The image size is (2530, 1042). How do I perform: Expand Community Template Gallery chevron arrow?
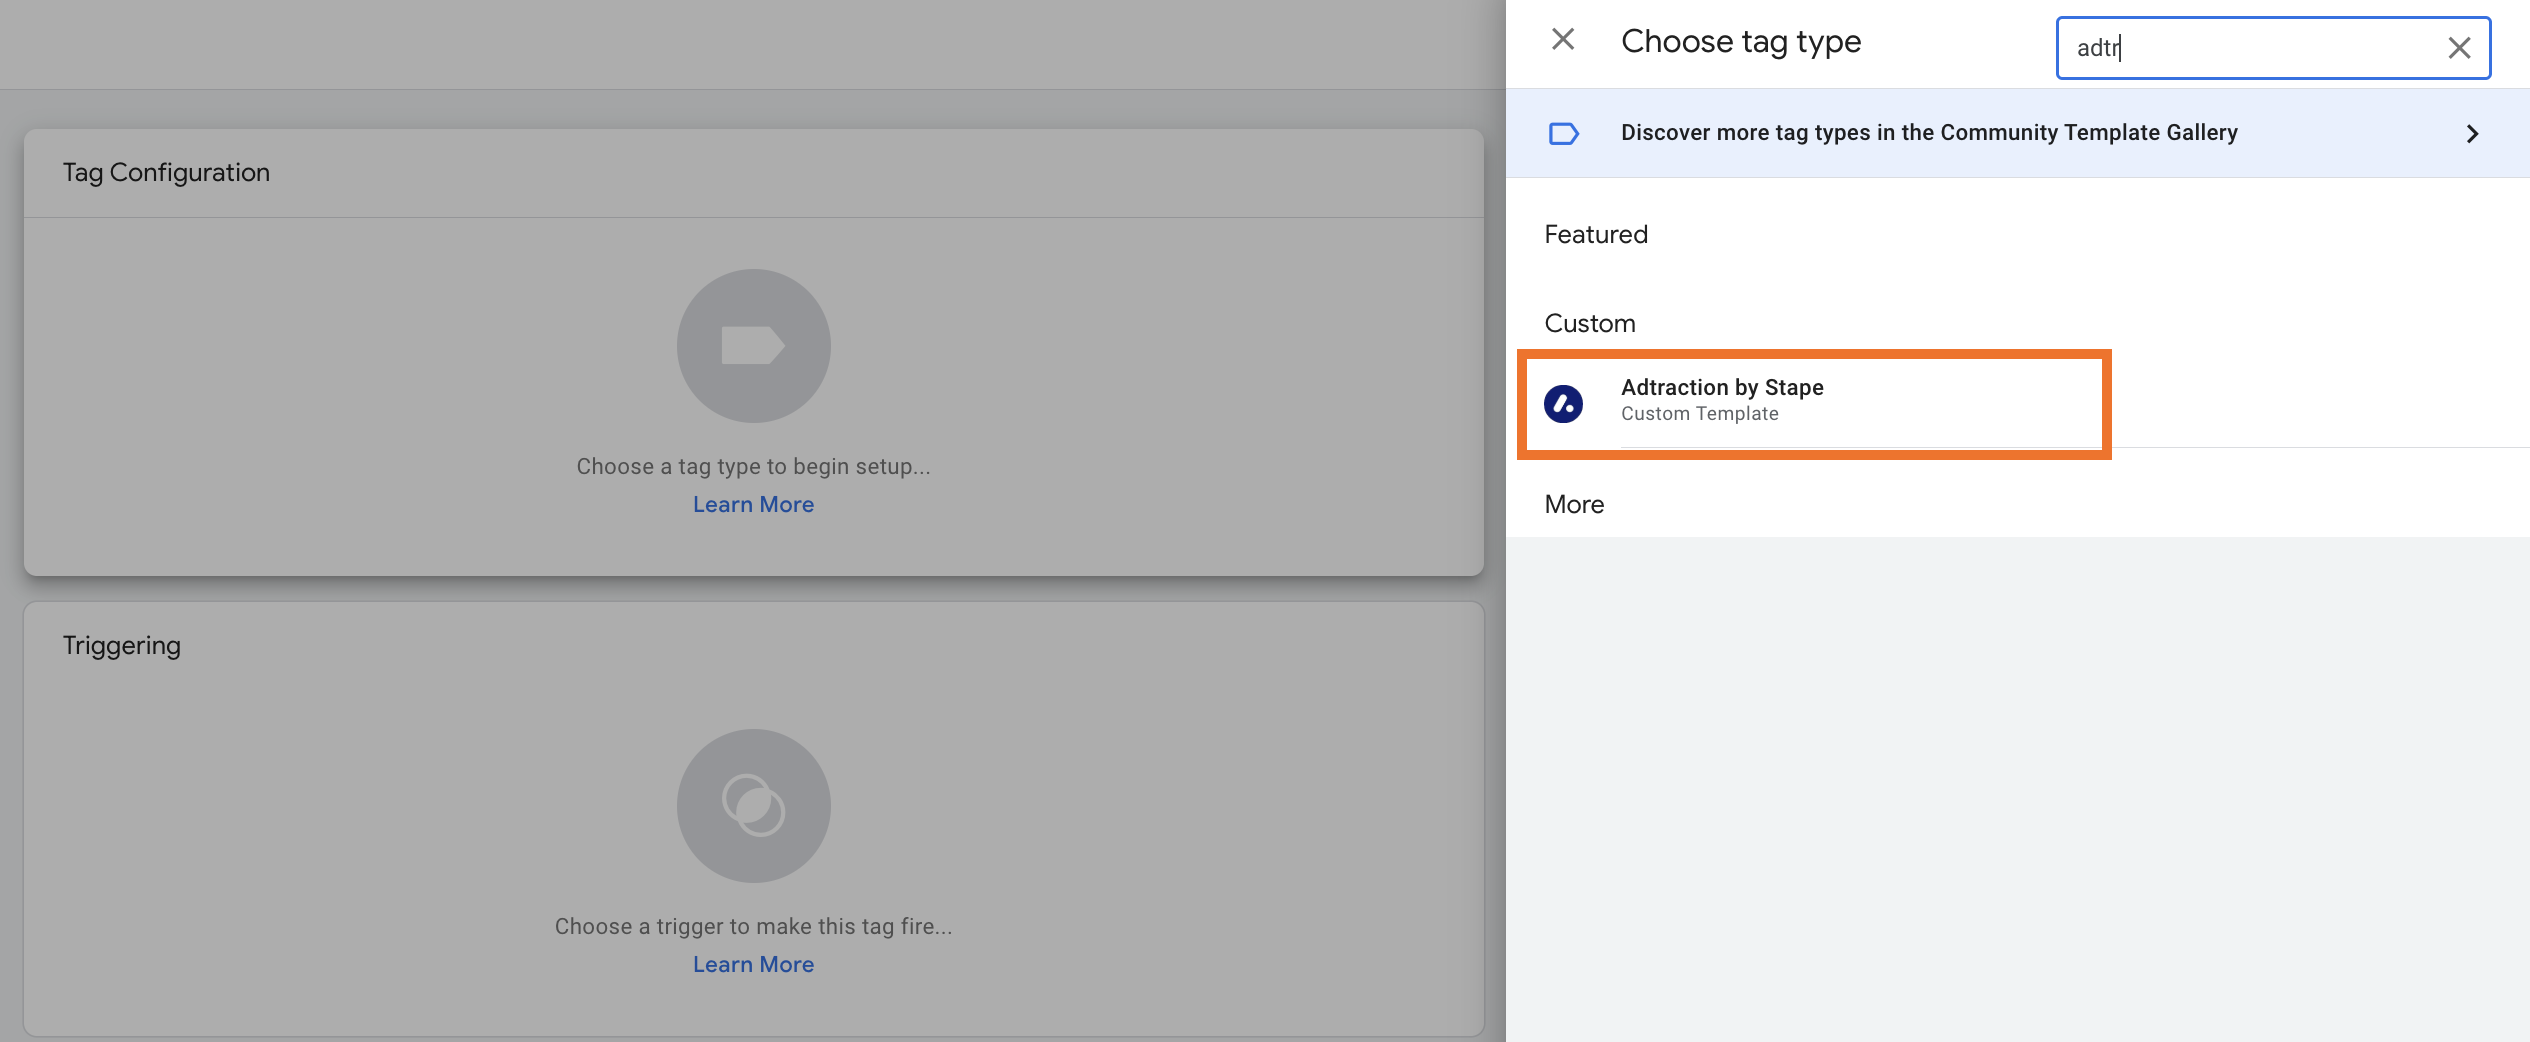point(2472,133)
